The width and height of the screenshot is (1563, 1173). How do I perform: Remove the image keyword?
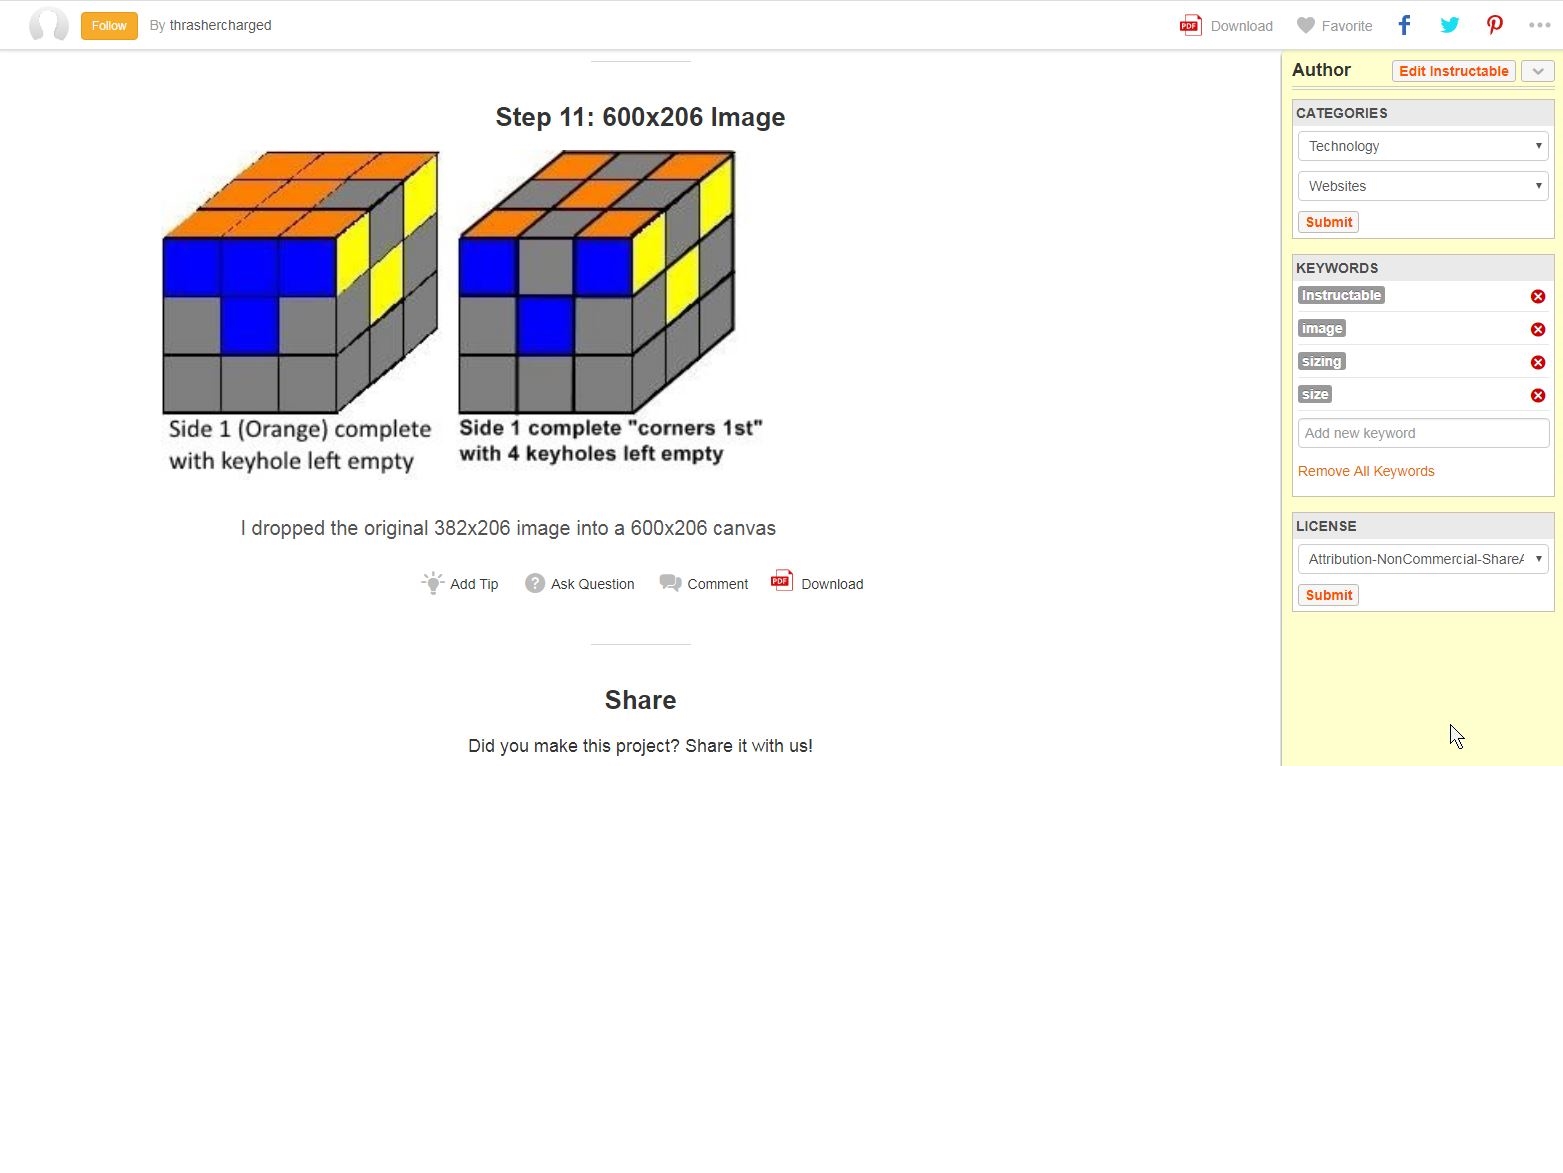[1538, 329]
